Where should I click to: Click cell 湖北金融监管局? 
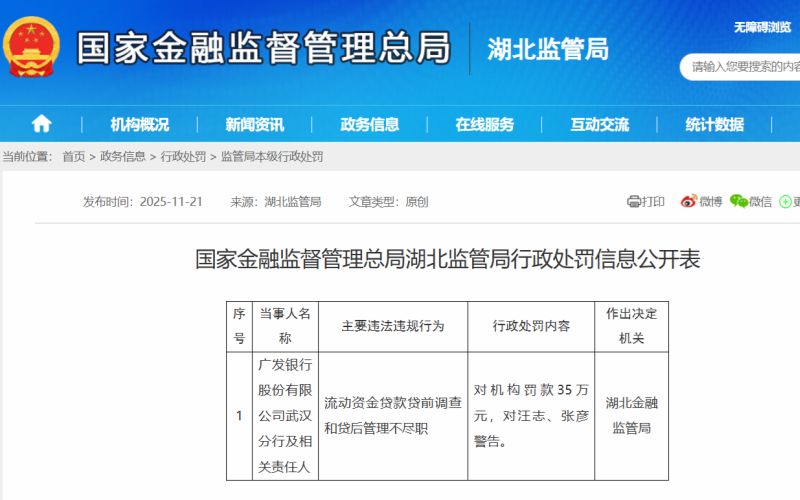click(632, 416)
